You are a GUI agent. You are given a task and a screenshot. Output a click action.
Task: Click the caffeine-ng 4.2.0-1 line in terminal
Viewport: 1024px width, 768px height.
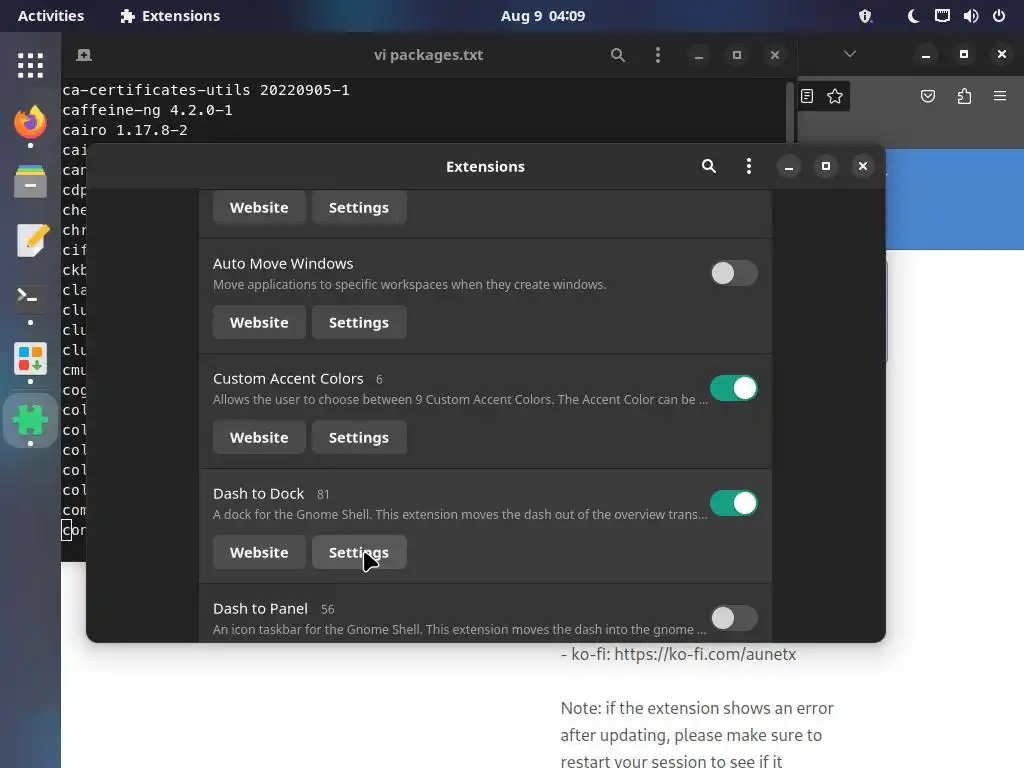pyautogui.click(x=148, y=110)
